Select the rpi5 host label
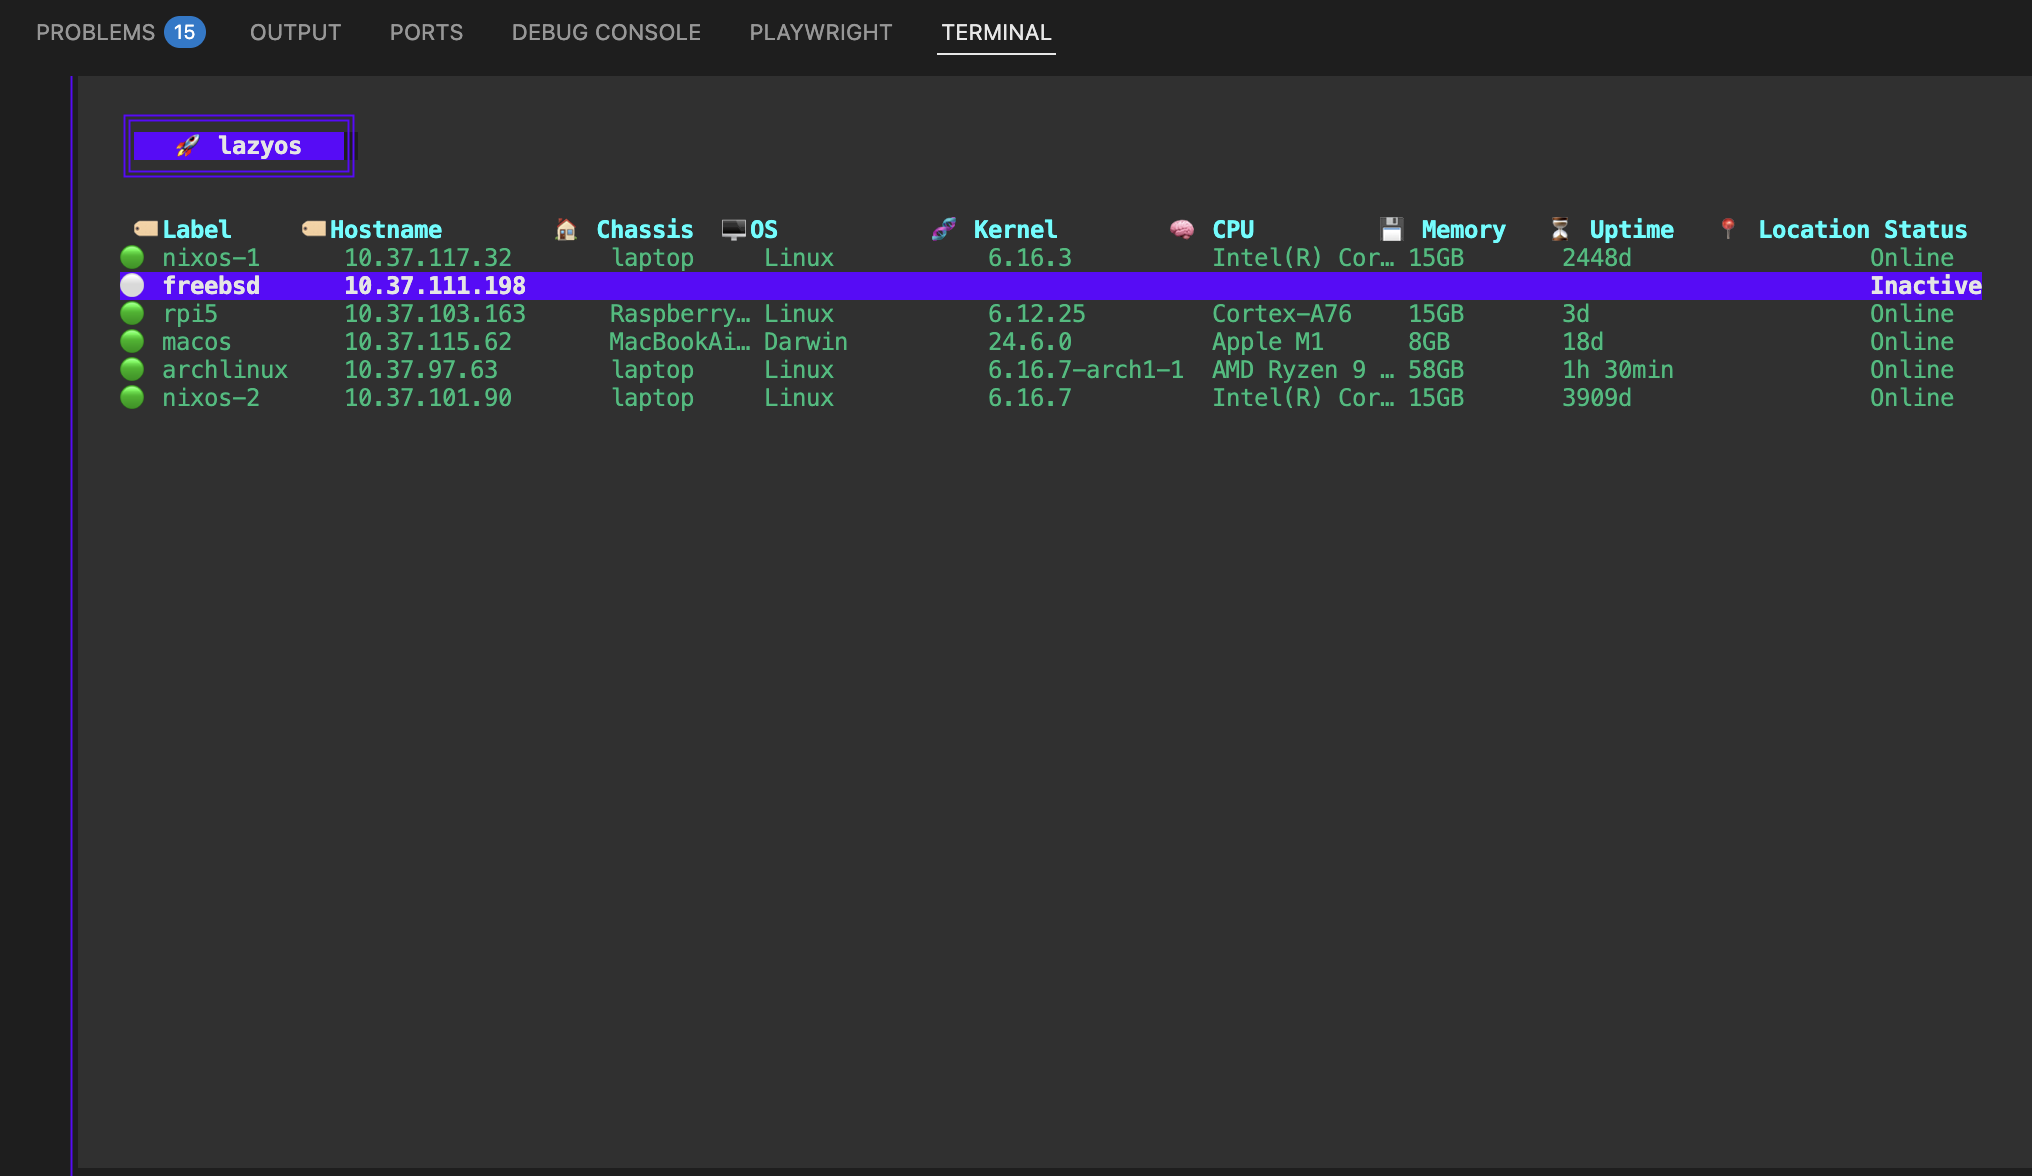 click(190, 314)
